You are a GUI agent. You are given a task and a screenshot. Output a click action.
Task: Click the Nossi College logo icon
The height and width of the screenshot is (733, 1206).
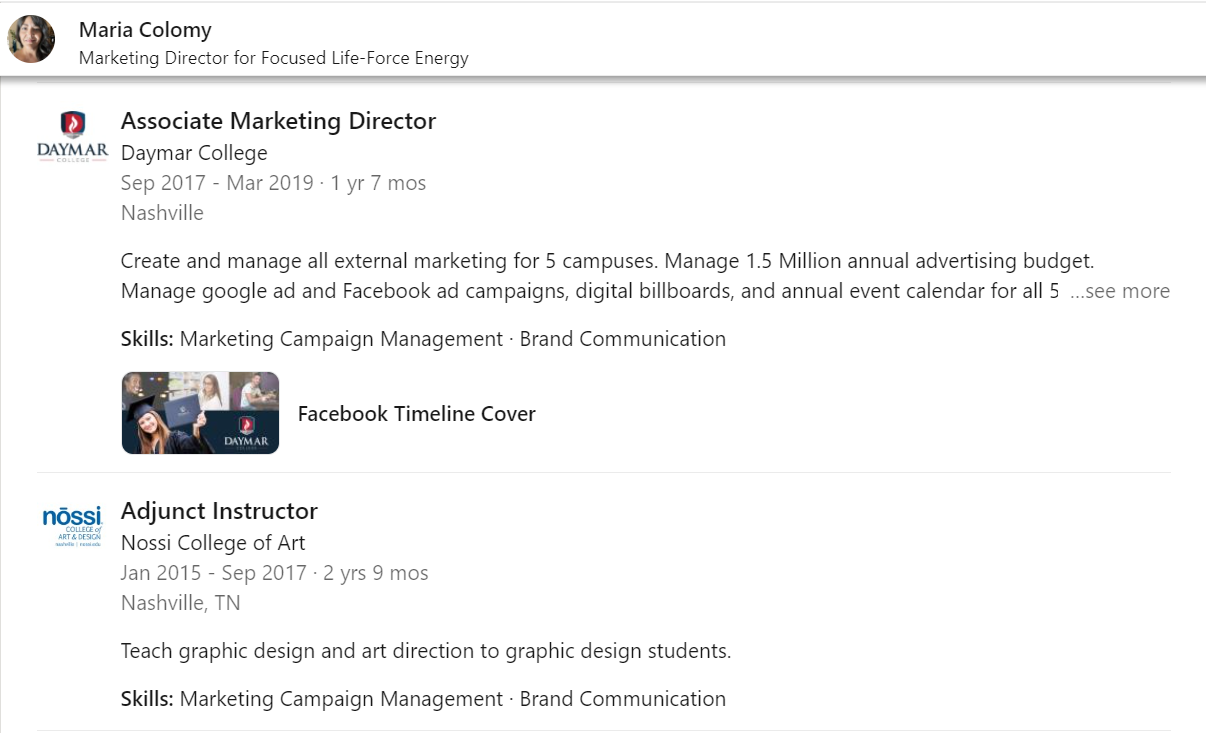point(72,527)
